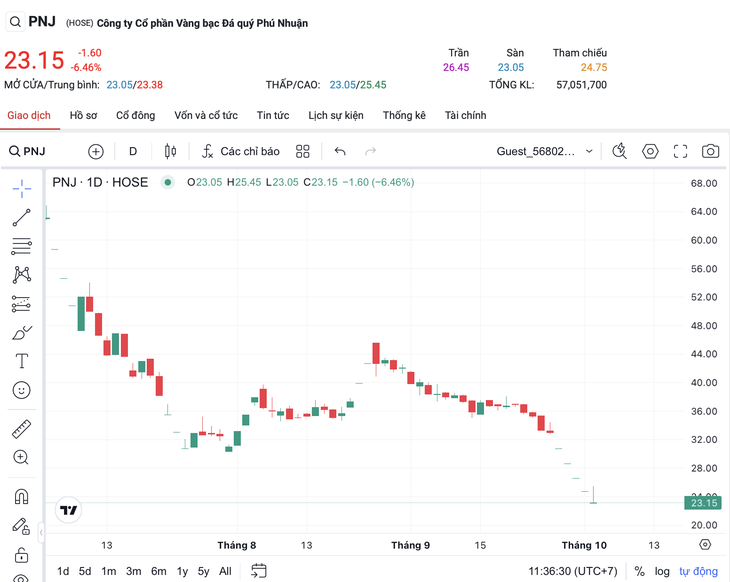The image size is (730, 582).
Task: Set chart range to 1m
Action: [109, 571]
